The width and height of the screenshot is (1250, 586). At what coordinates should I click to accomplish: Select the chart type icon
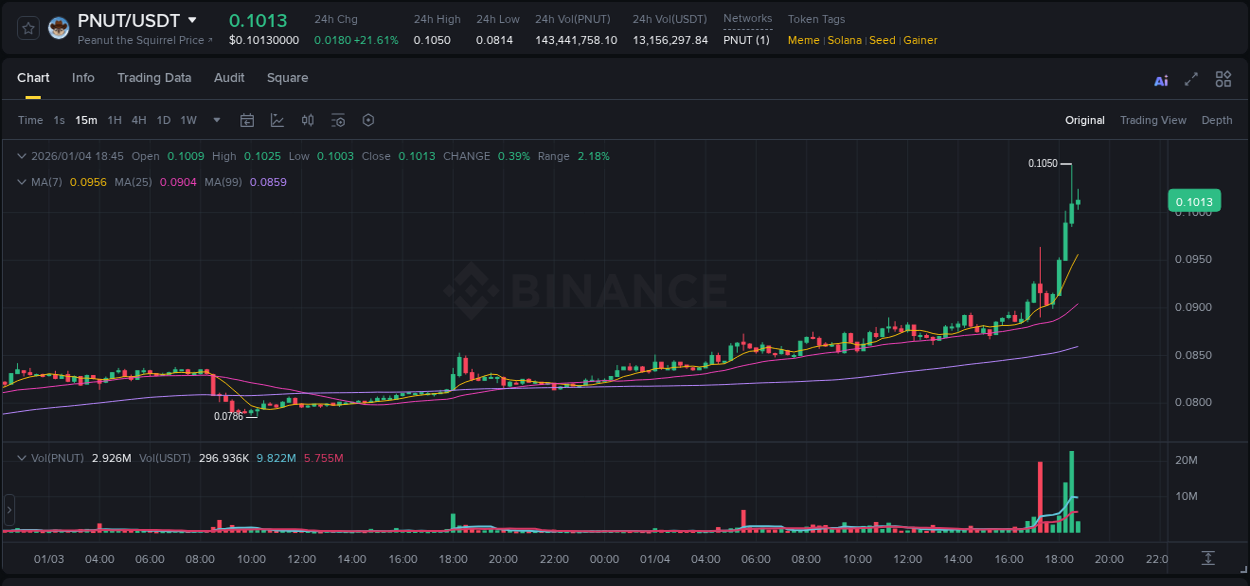pos(277,120)
